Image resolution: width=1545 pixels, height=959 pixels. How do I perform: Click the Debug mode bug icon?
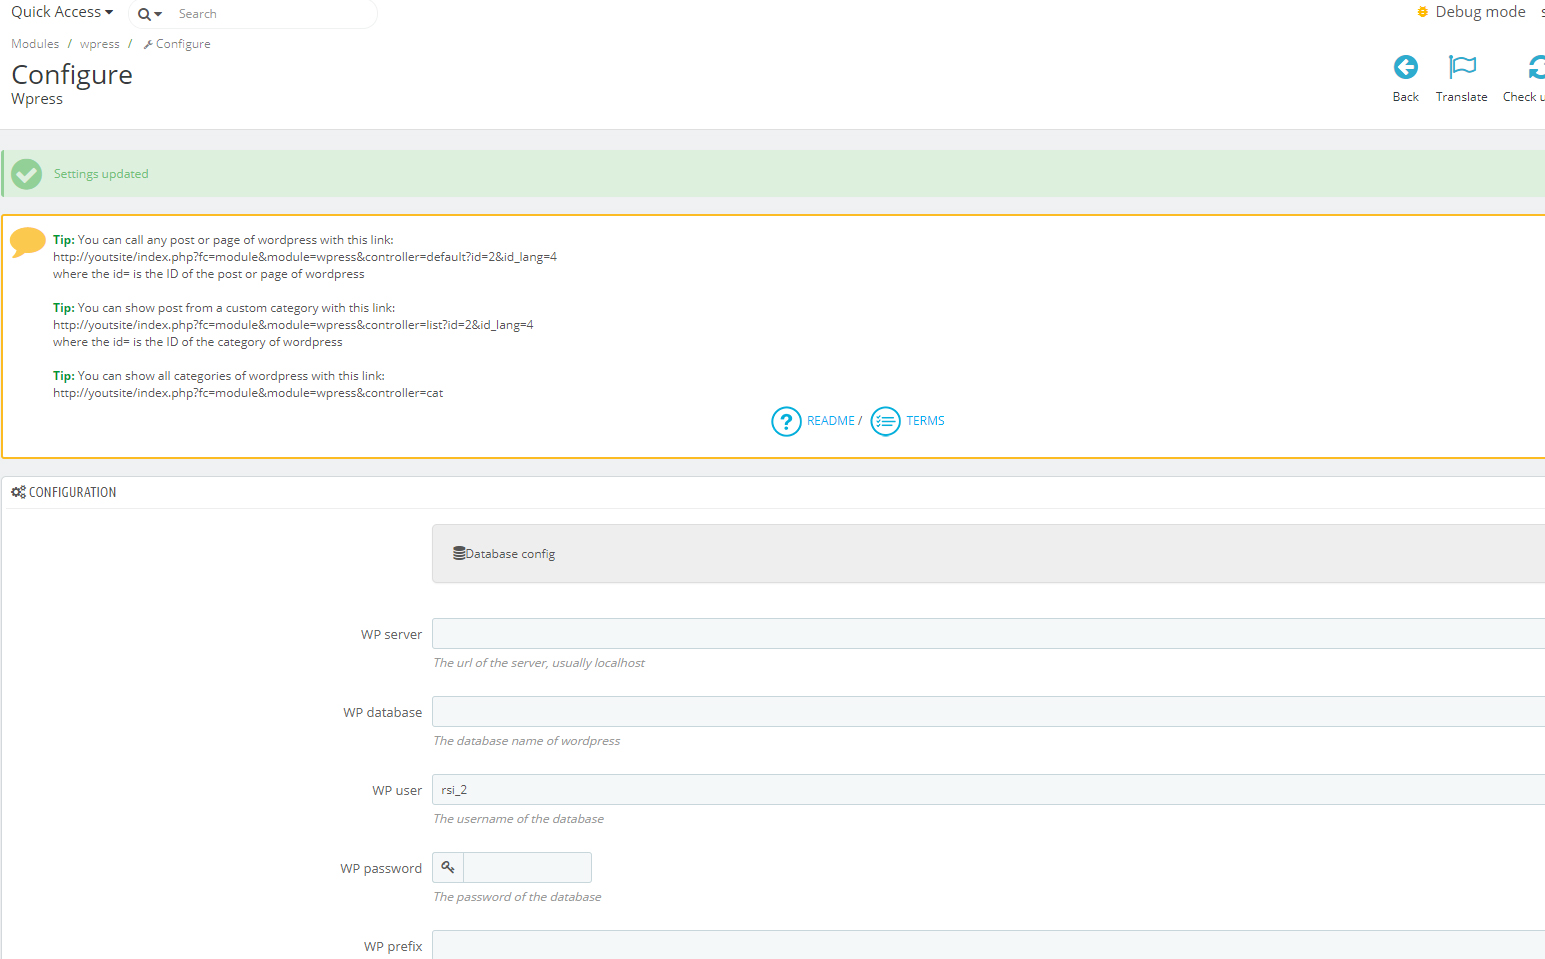(1422, 12)
